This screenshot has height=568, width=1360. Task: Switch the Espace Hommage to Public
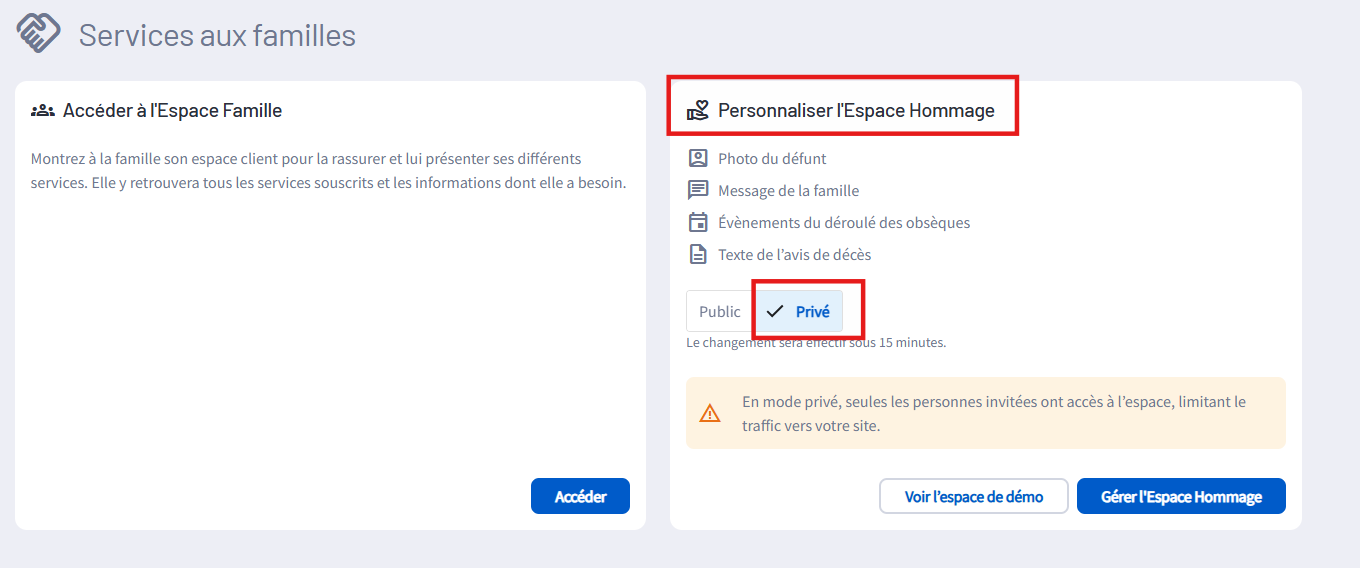point(720,312)
